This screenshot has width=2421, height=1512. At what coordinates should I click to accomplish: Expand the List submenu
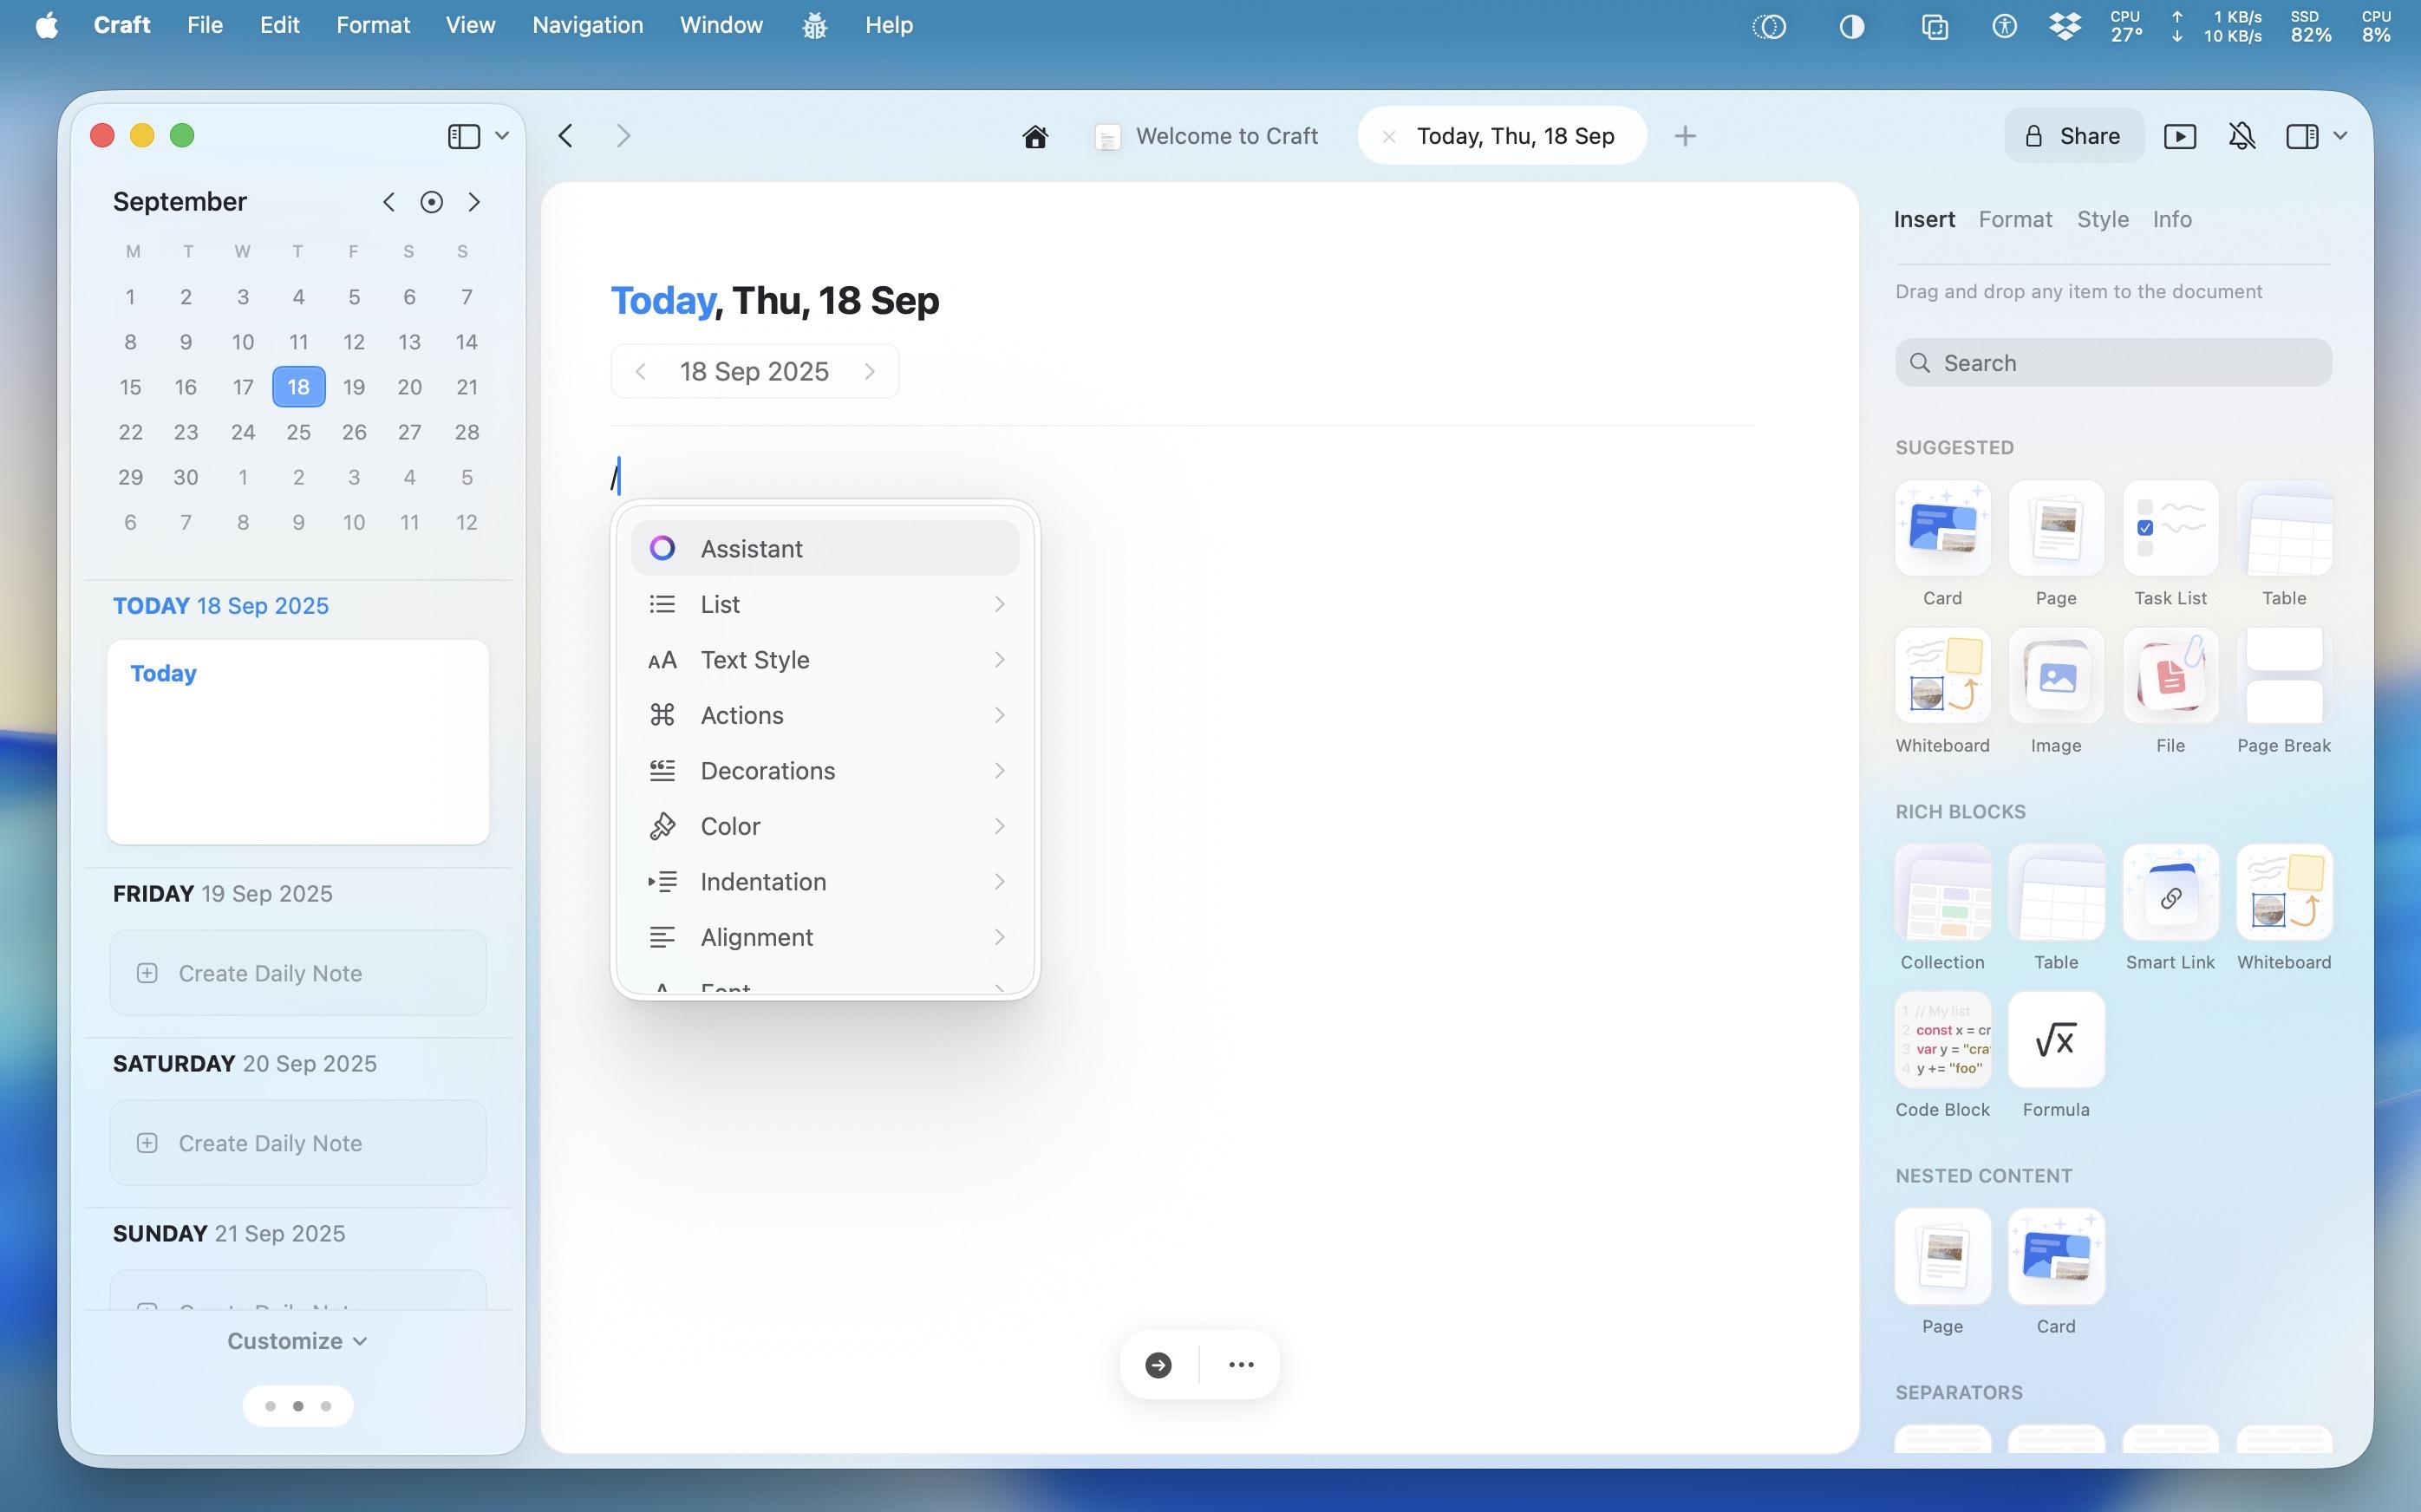[x=825, y=604]
